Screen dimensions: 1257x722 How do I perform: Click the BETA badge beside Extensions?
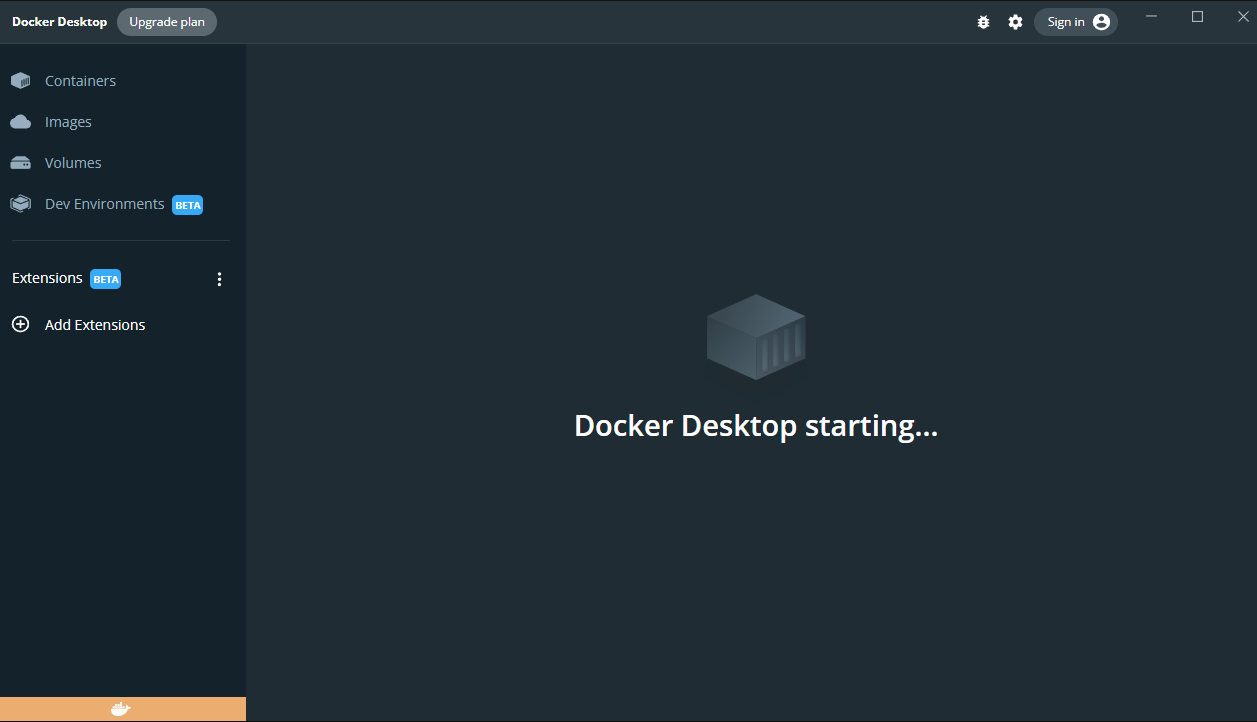[x=106, y=279]
